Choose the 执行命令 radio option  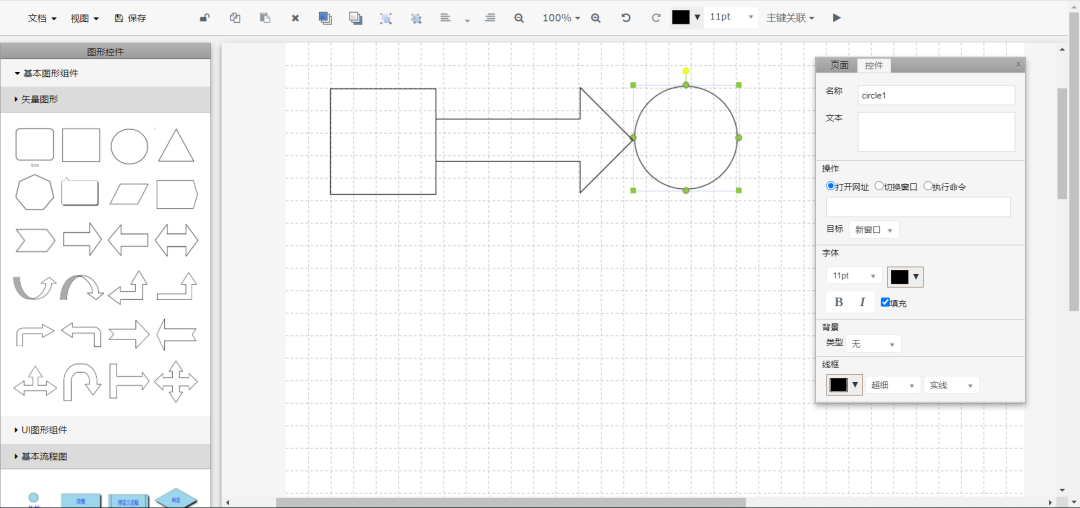[928, 186]
